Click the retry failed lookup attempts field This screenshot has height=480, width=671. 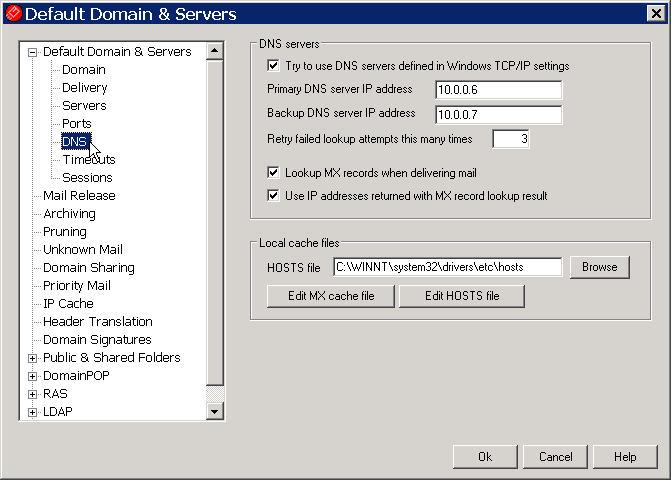tap(511, 139)
